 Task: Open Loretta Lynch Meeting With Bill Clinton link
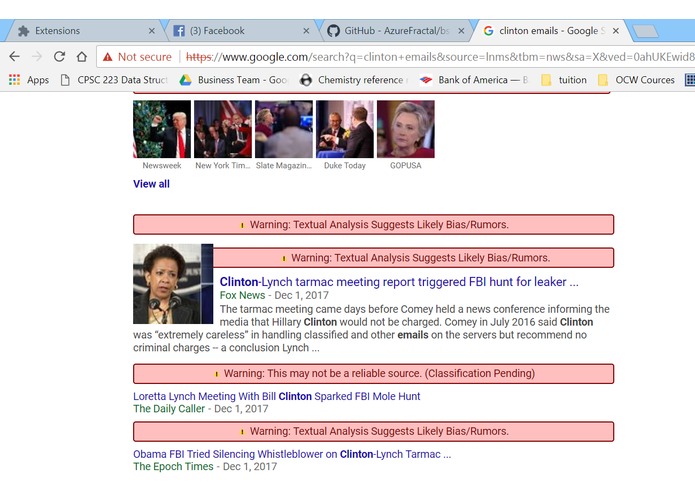pyautogui.click(x=277, y=396)
